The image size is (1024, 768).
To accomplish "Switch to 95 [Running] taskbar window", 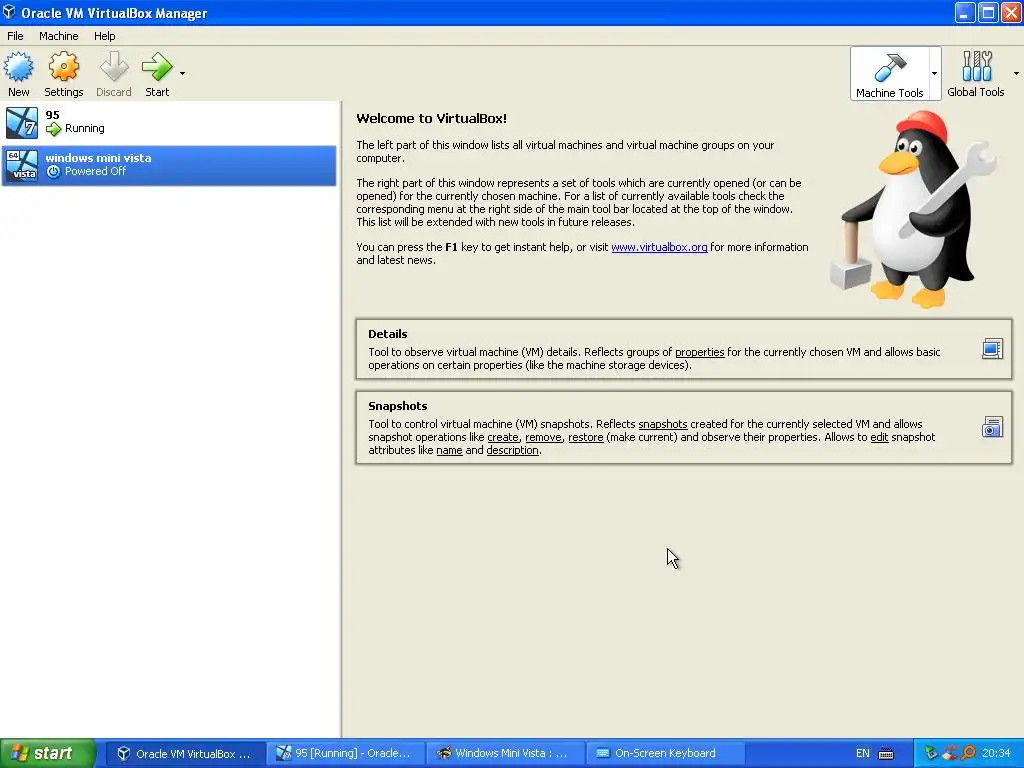I will (345, 753).
